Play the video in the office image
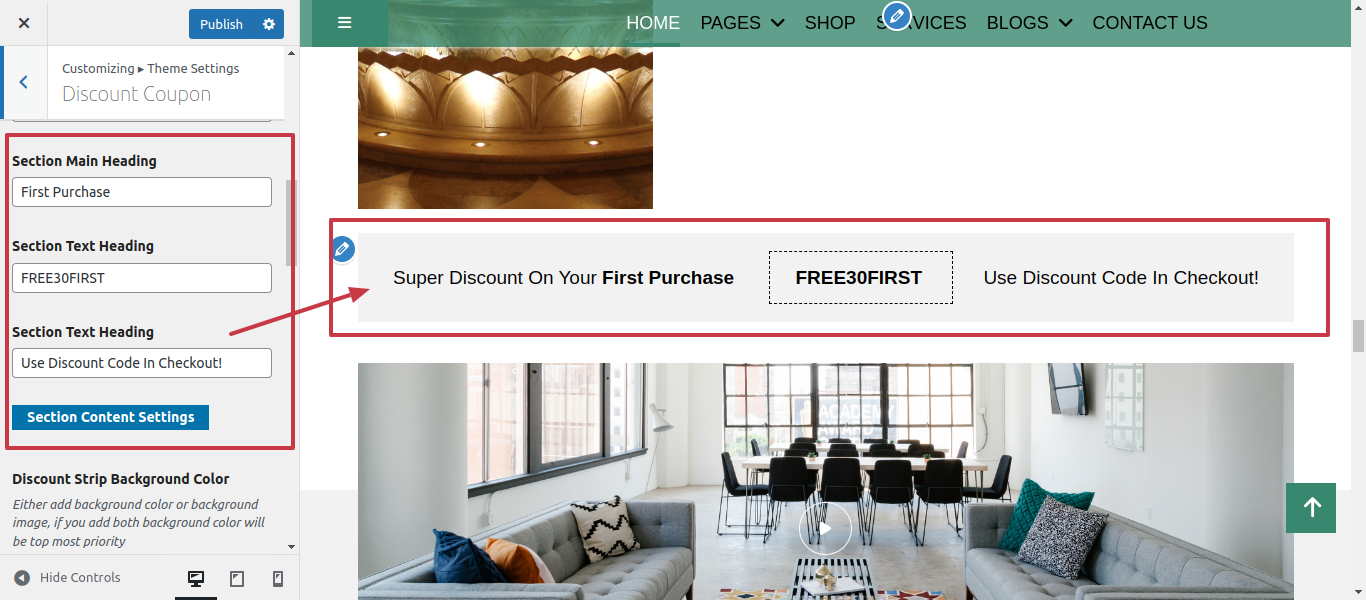The width and height of the screenshot is (1366, 600). (825, 528)
